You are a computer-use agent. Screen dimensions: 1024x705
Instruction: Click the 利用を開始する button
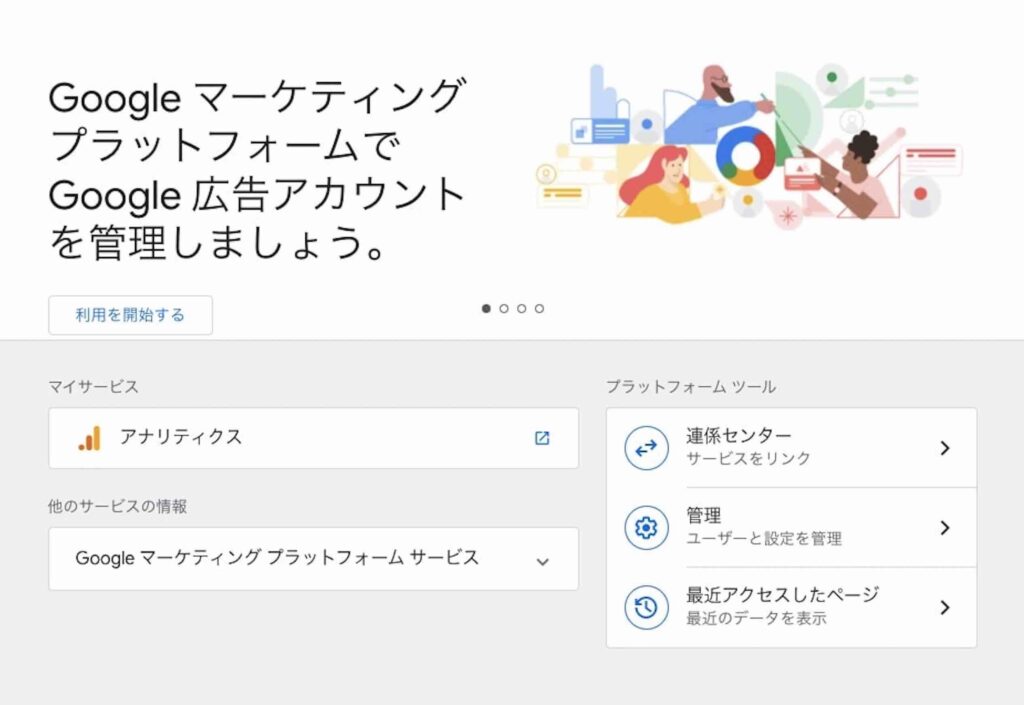[x=130, y=315]
